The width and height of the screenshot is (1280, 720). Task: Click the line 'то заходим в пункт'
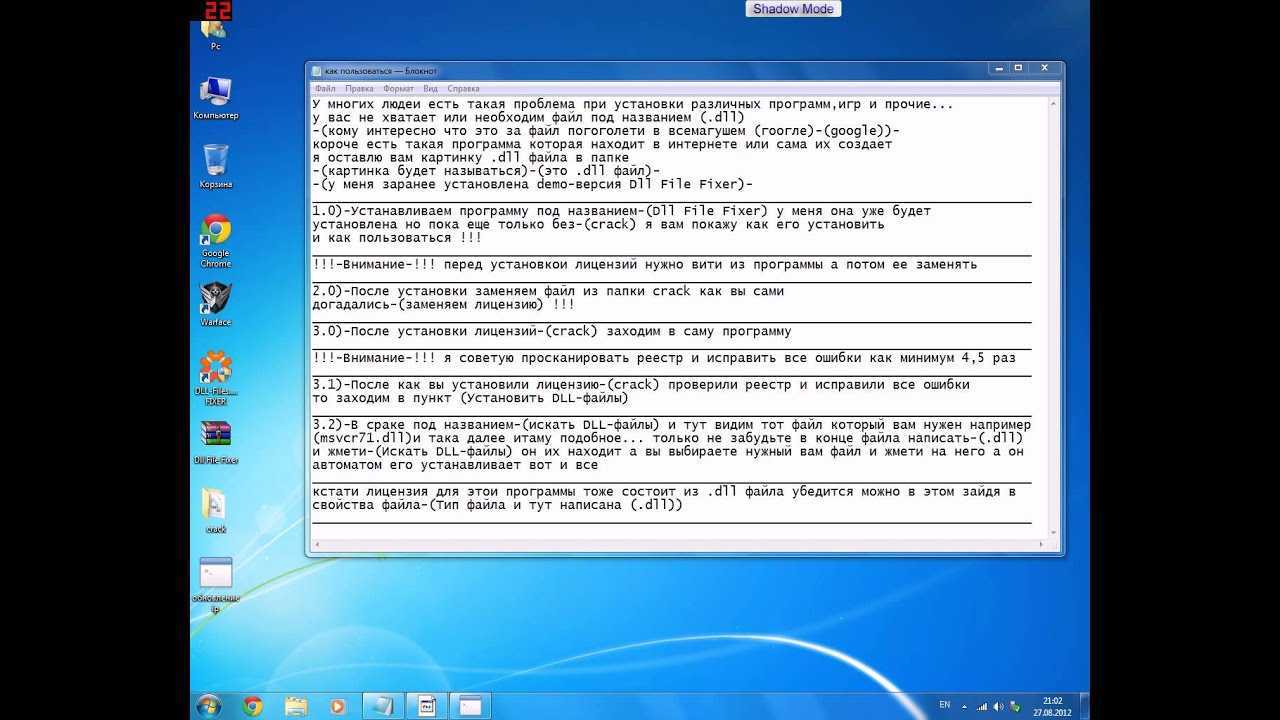coord(470,398)
